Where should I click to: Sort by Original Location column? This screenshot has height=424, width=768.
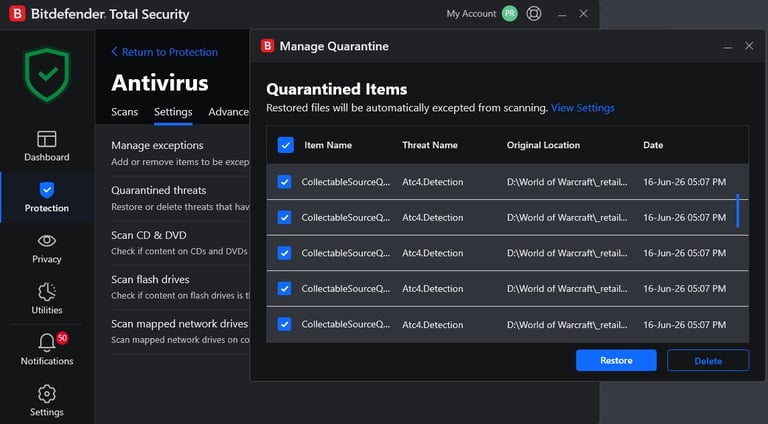tap(543, 145)
